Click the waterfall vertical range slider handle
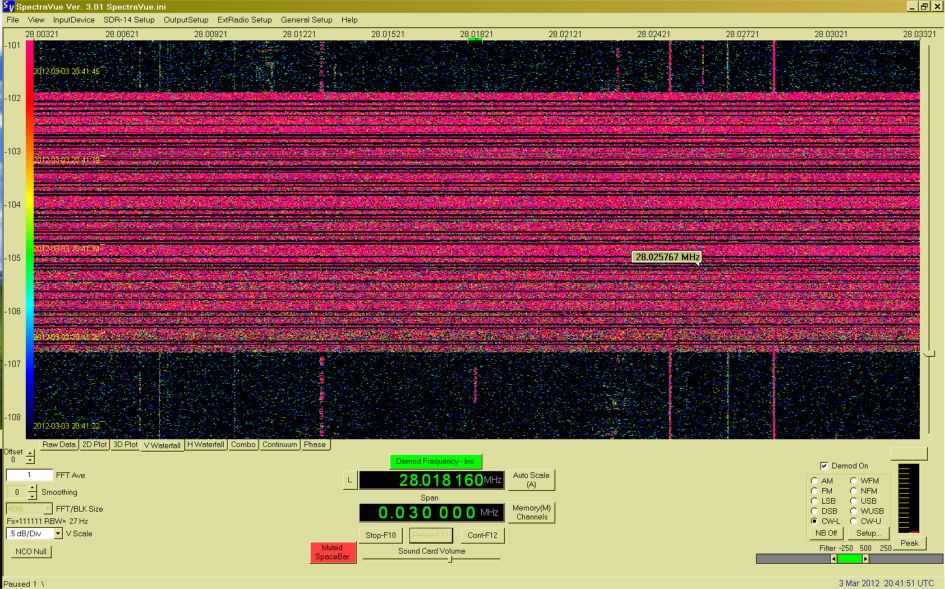945x589 pixels. click(x=929, y=354)
